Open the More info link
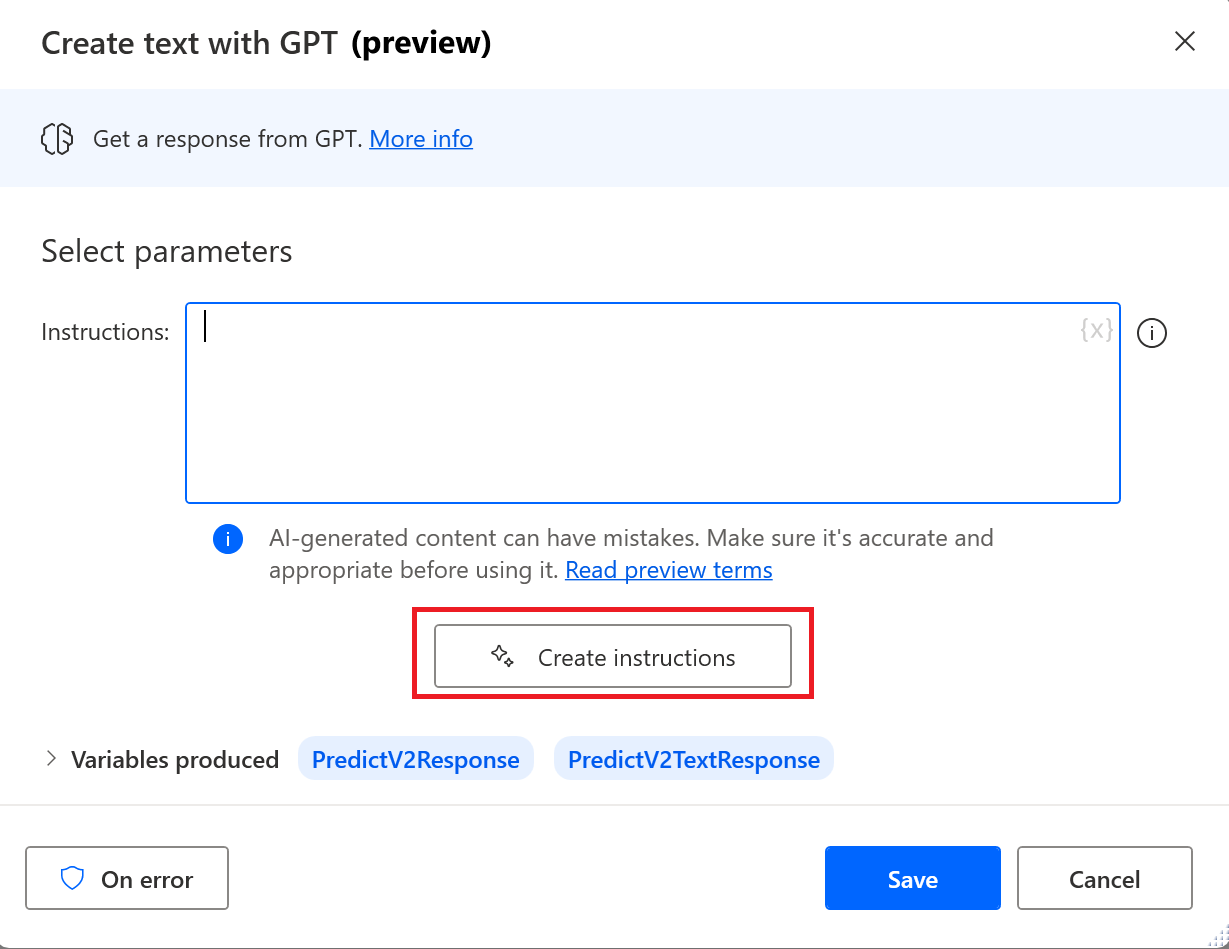The height and width of the screenshot is (949, 1229). 420,138
